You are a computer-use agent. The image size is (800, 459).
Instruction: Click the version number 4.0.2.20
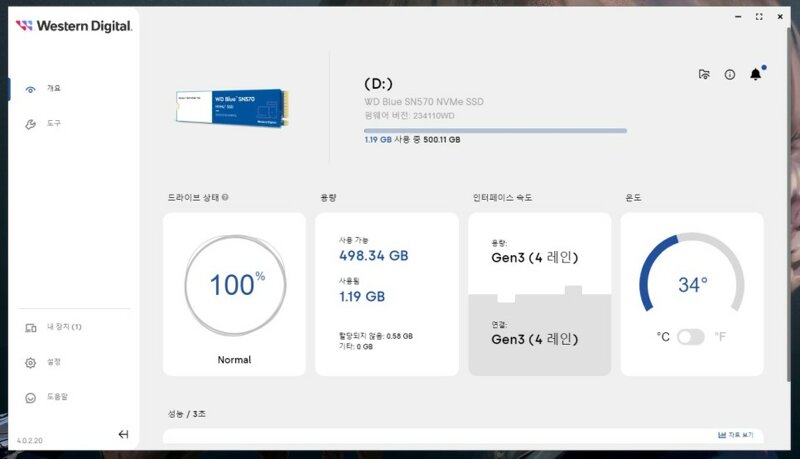tap(30, 441)
